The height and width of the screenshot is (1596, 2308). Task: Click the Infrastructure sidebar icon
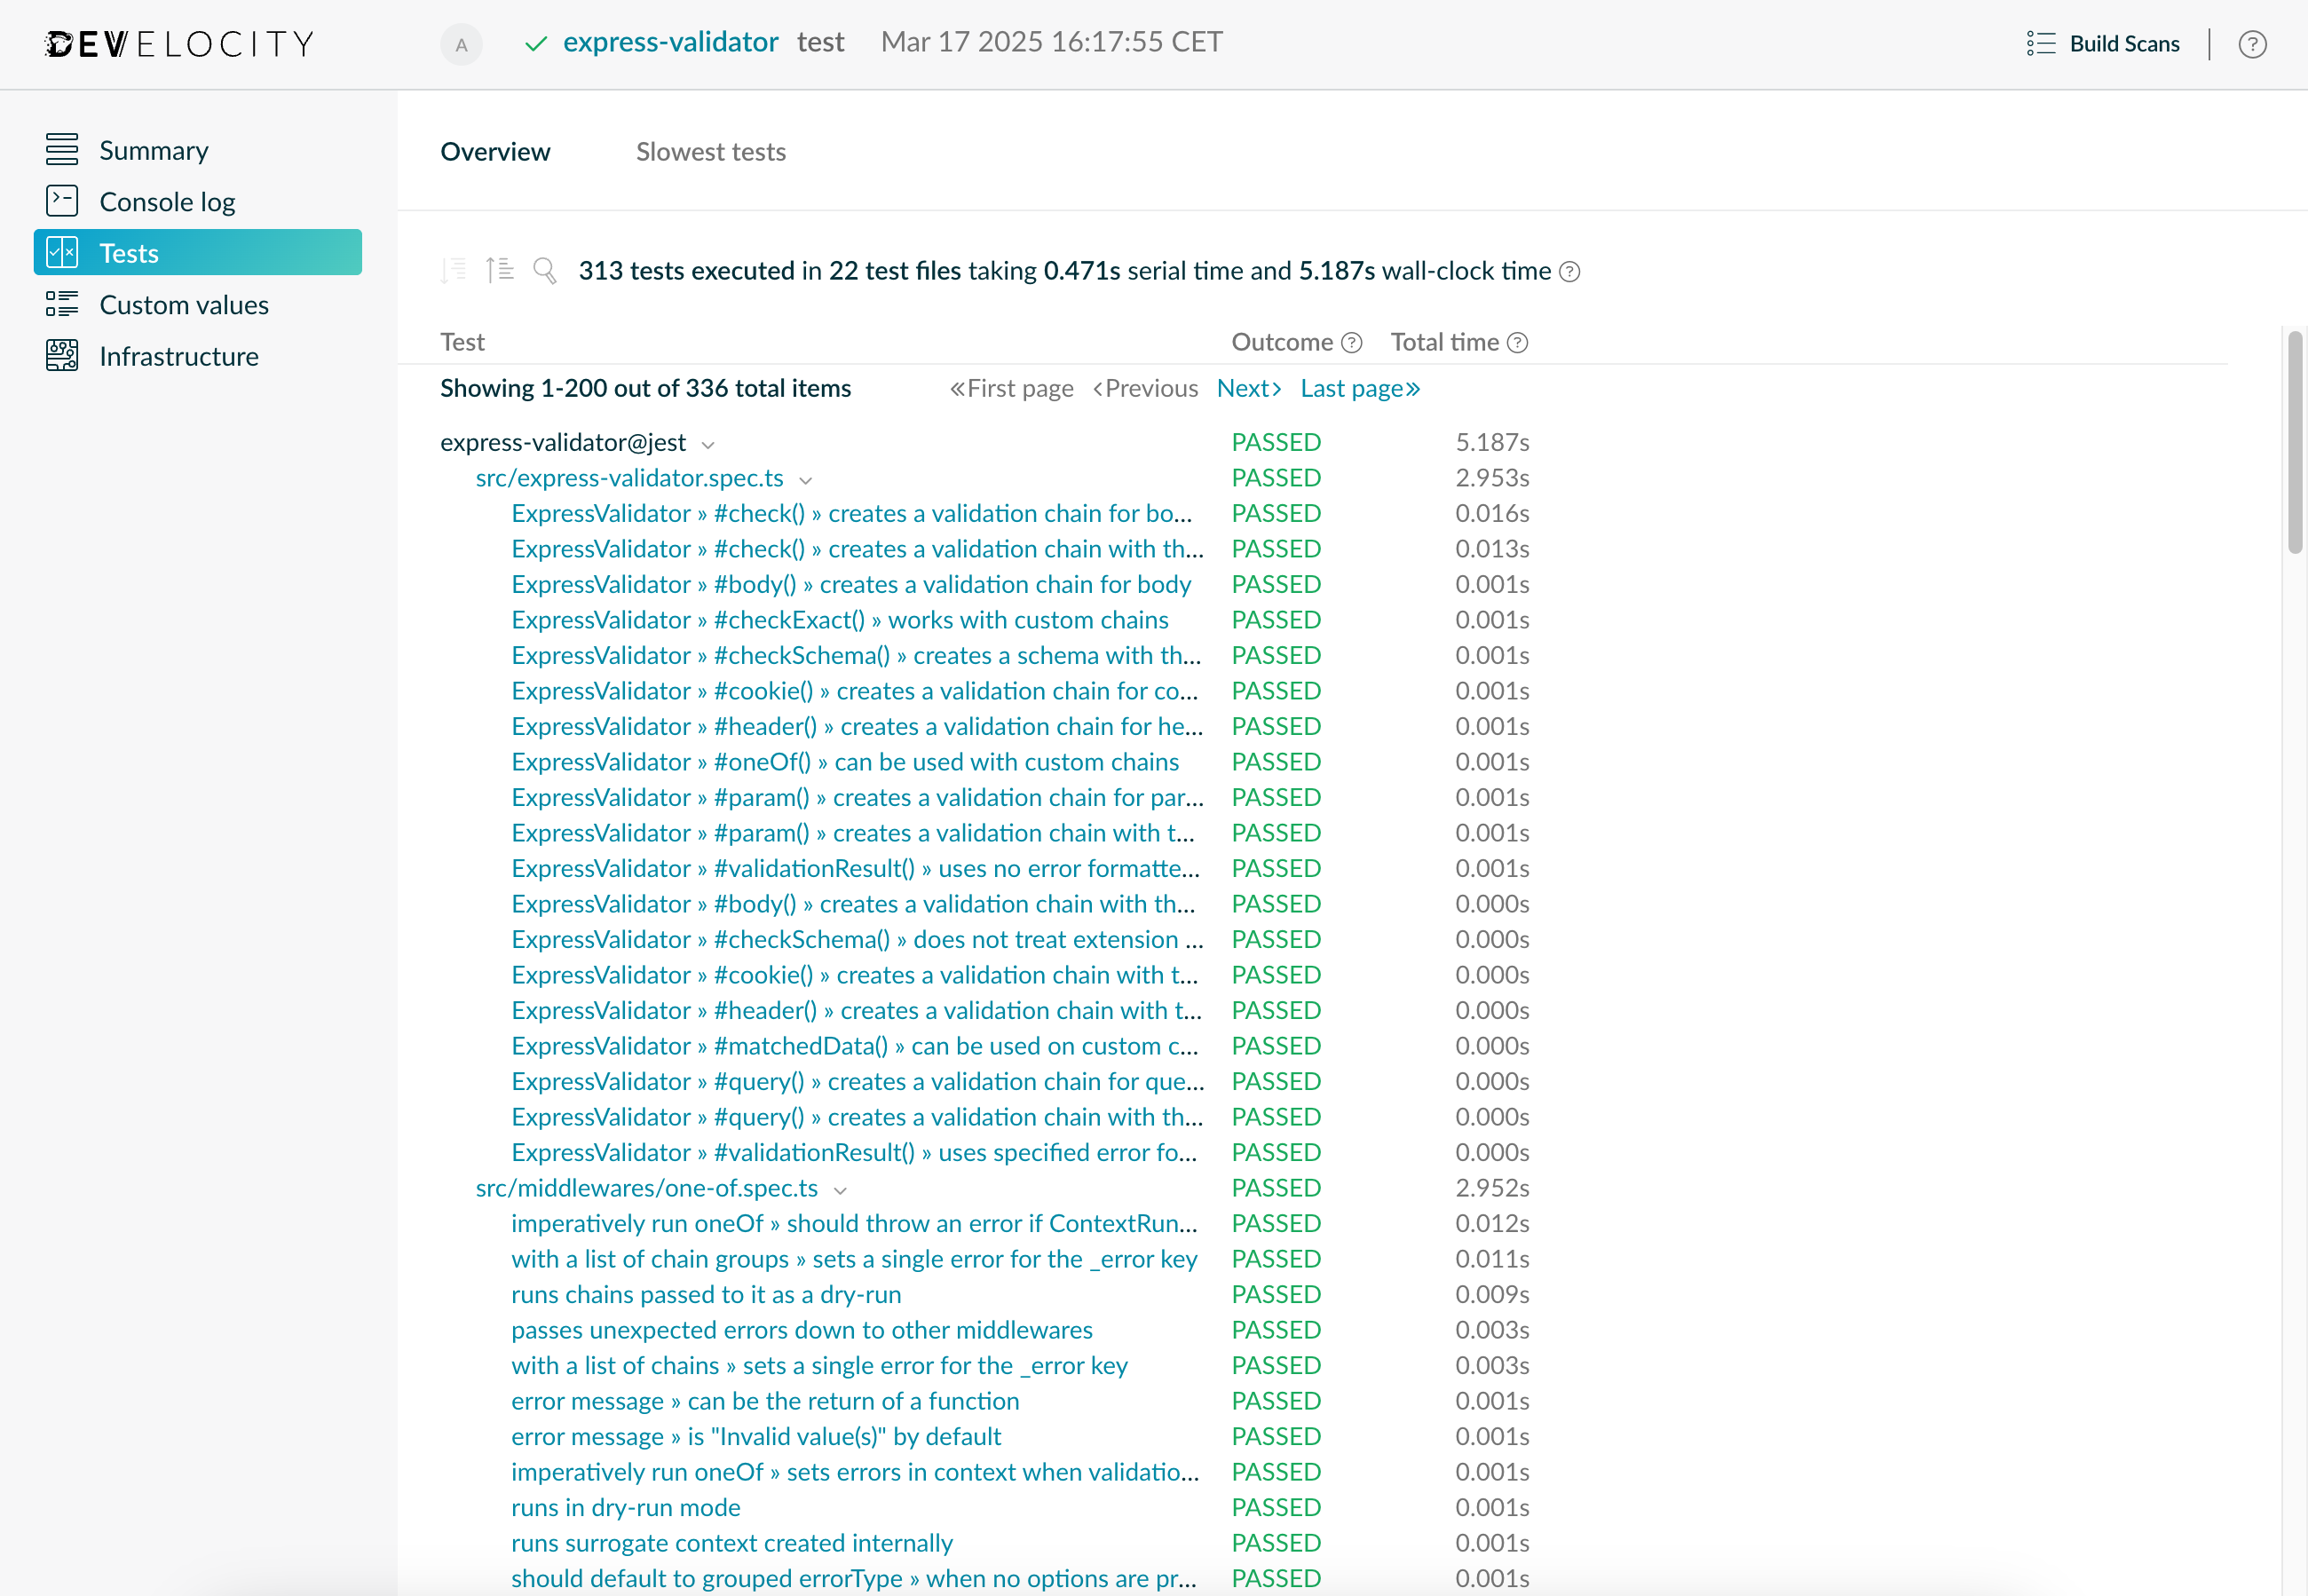[62, 356]
